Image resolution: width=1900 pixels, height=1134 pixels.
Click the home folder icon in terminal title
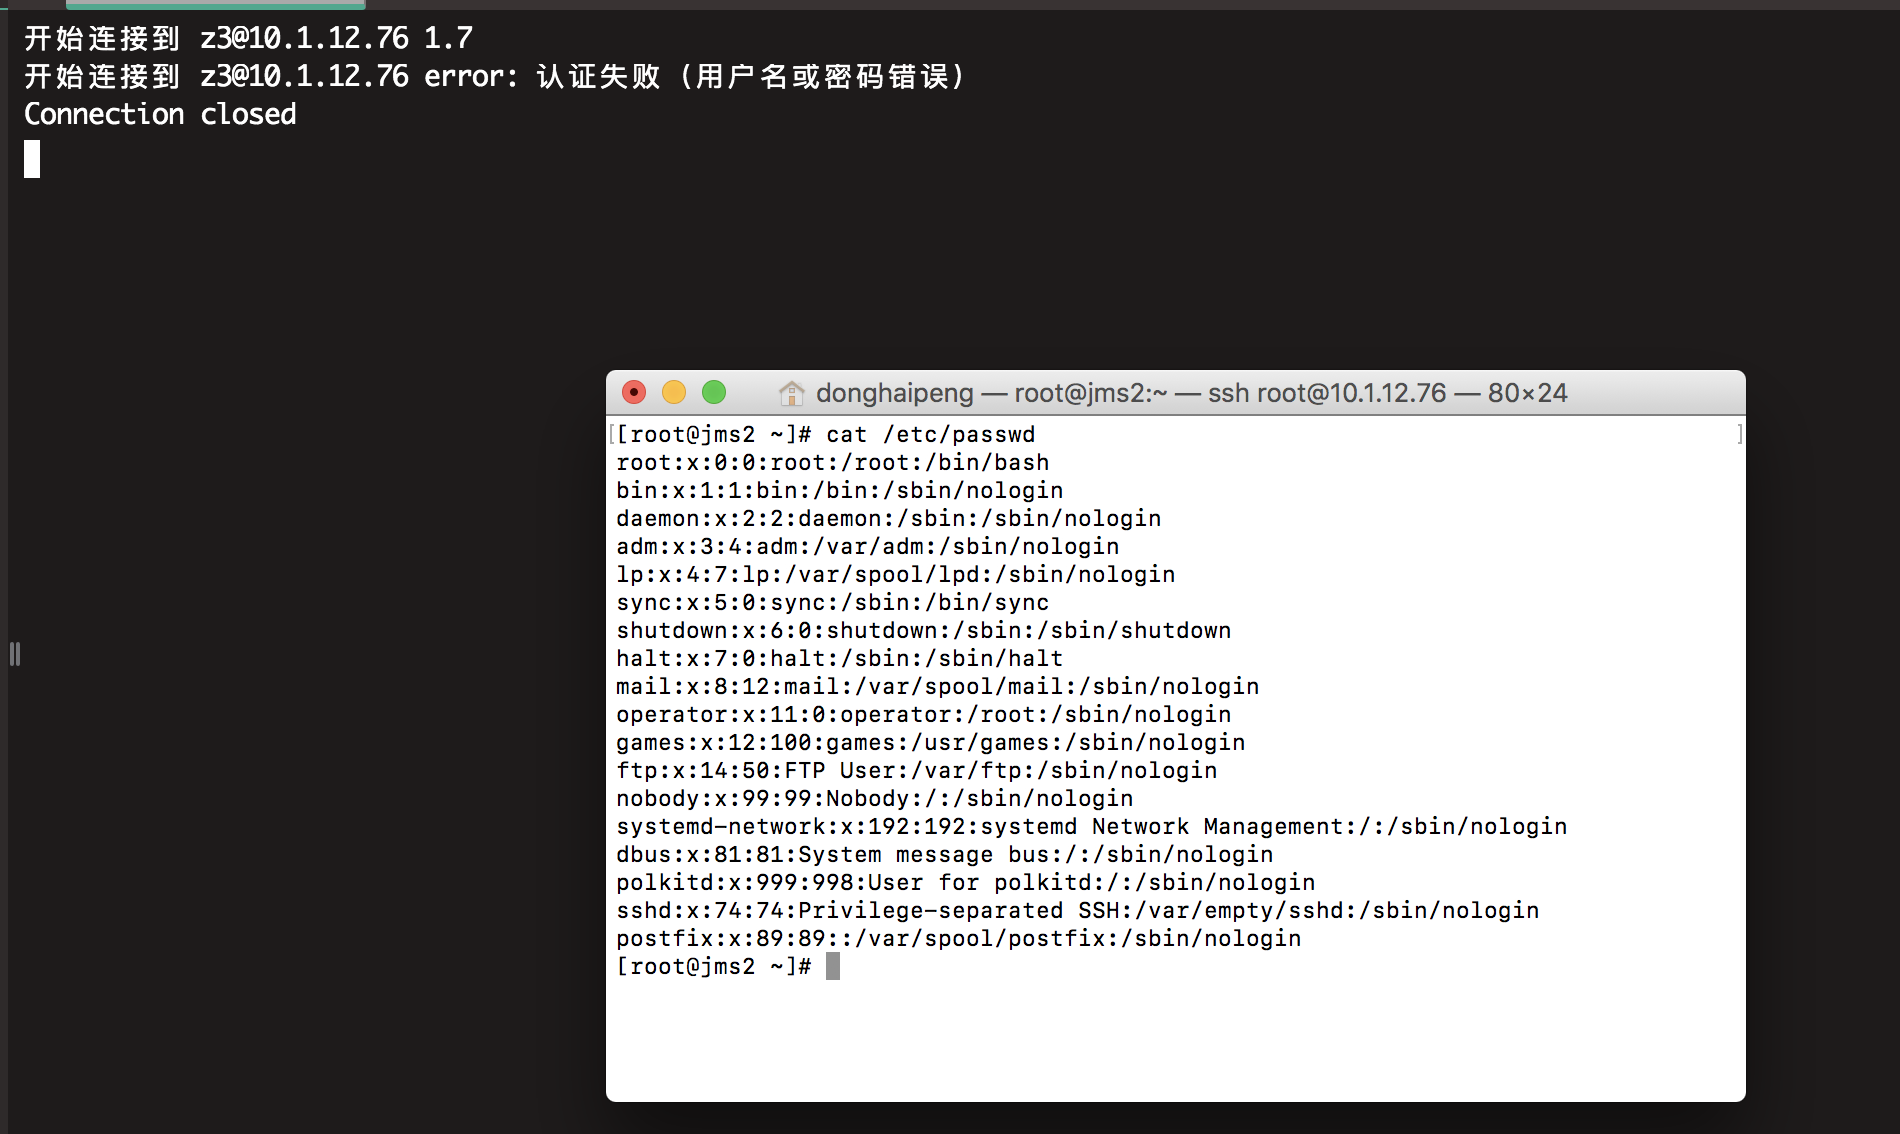point(791,393)
